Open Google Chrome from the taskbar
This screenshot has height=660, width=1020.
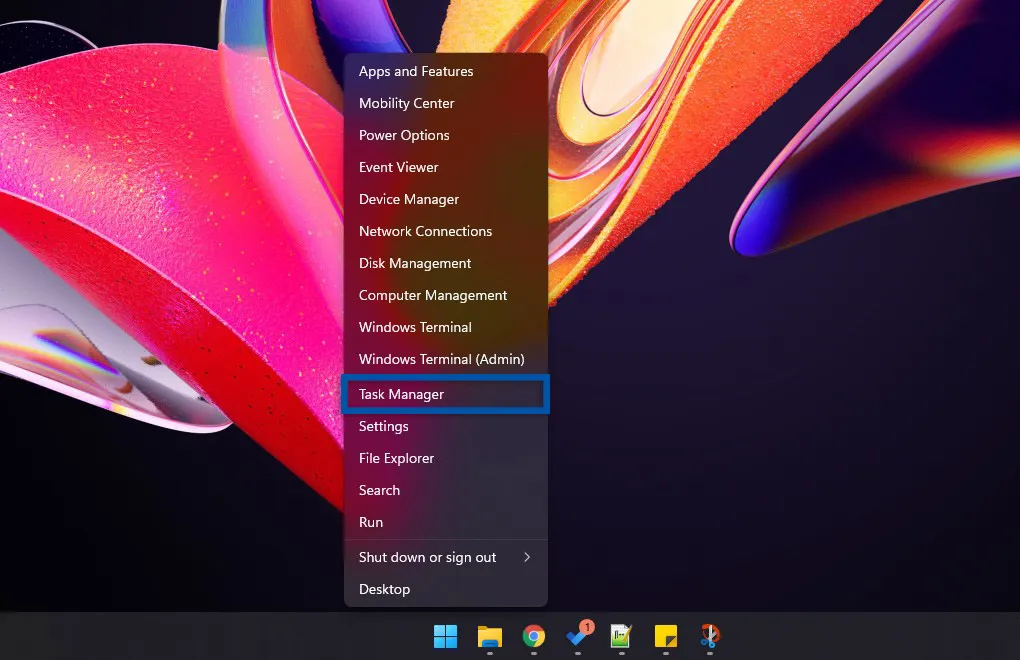[x=533, y=637]
